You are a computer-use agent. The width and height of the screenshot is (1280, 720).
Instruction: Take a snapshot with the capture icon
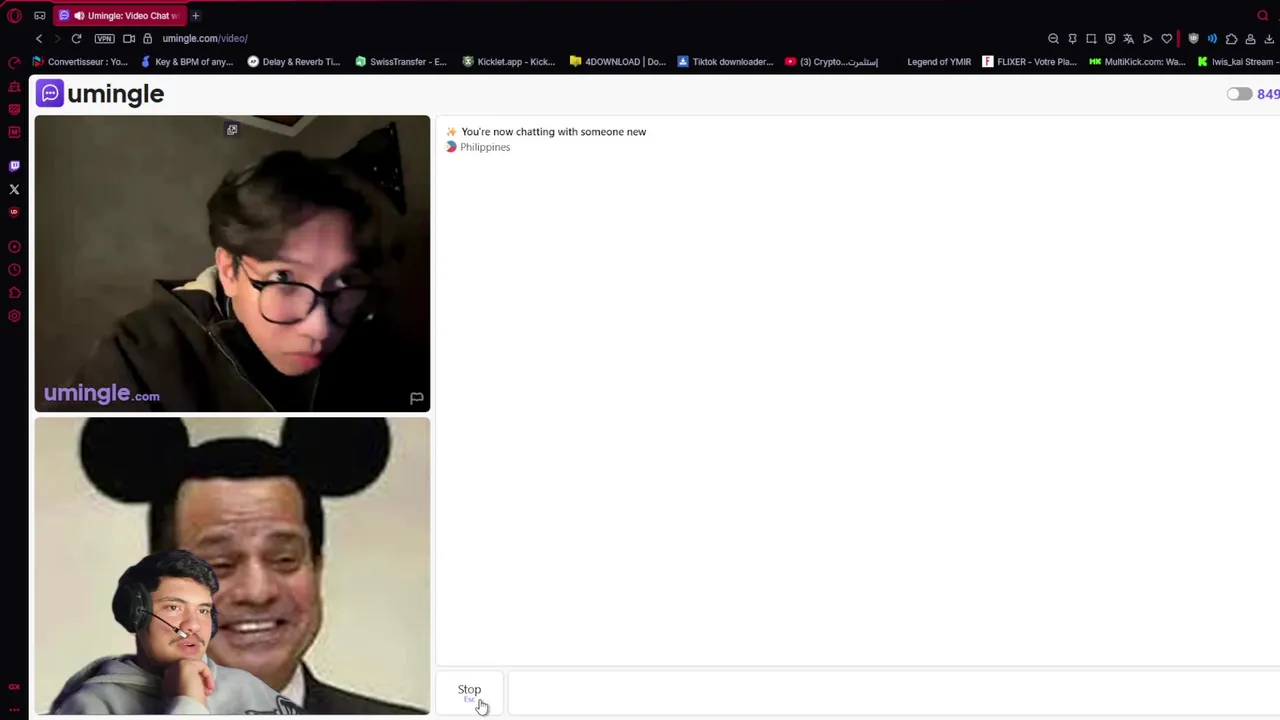[1091, 38]
